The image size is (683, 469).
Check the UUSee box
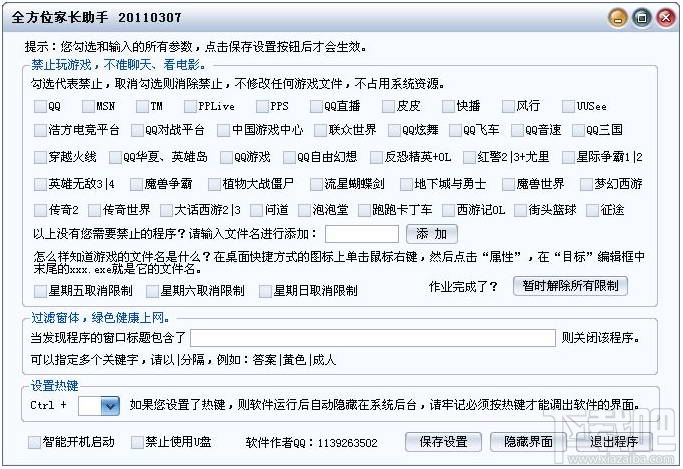tap(568, 106)
